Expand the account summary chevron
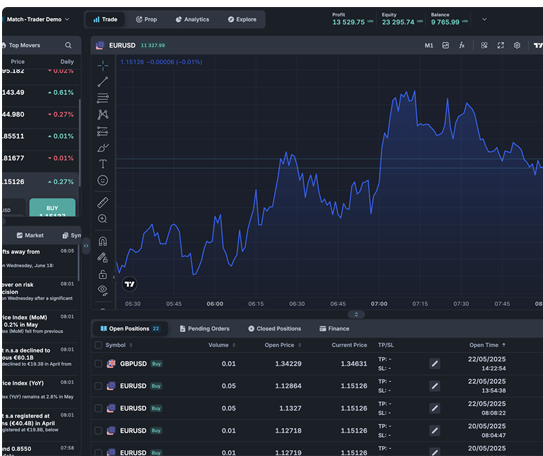The image size is (543, 456). point(484,19)
